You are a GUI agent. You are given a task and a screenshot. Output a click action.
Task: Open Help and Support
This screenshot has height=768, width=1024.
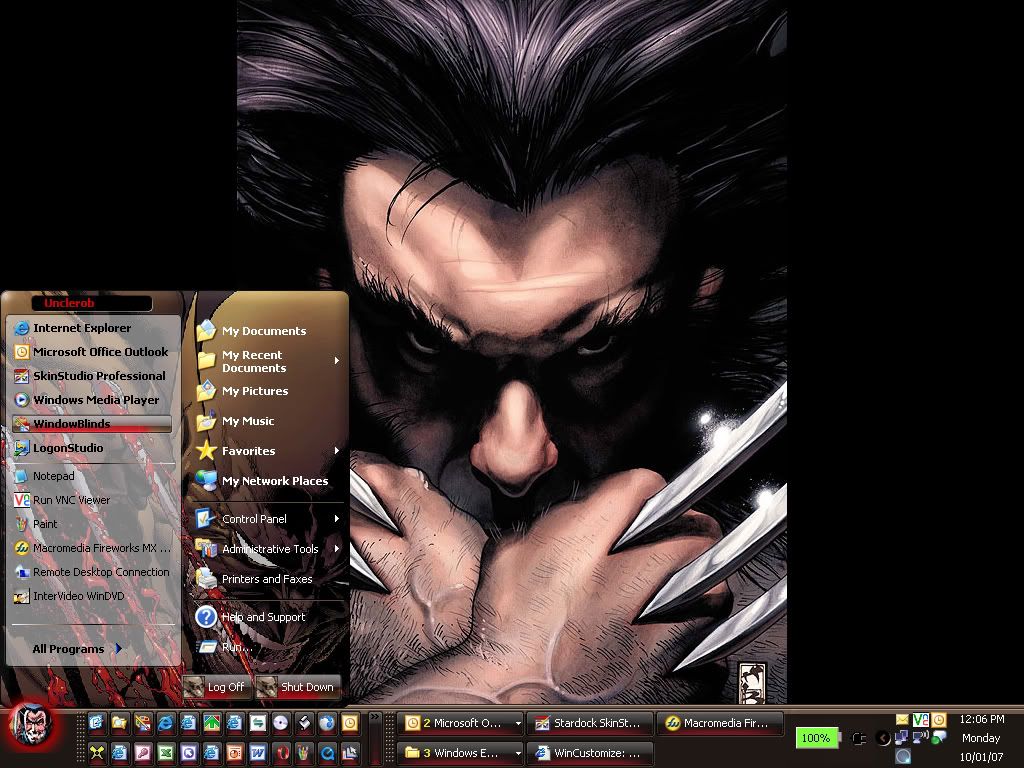(x=268, y=616)
